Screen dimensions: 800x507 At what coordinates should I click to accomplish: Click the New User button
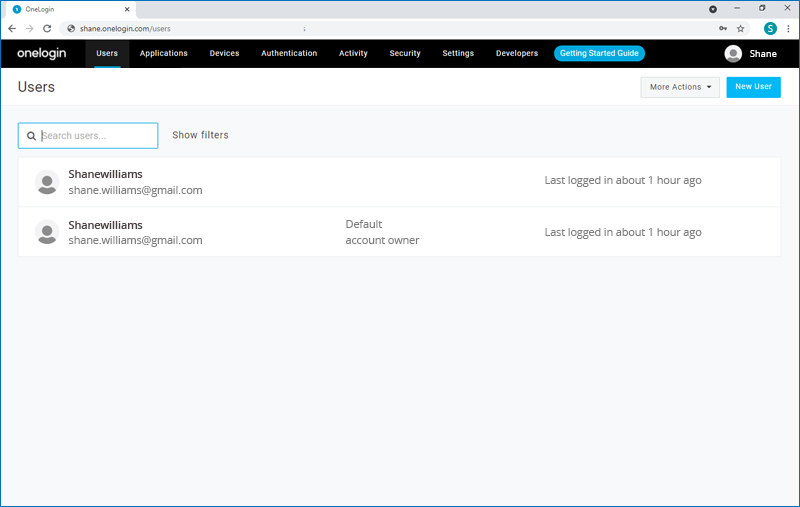[x=753, y=87]
